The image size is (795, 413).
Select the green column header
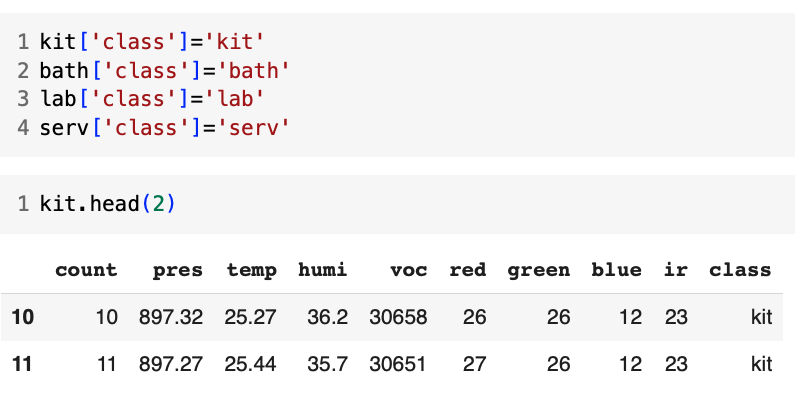(x=538, y=271)
